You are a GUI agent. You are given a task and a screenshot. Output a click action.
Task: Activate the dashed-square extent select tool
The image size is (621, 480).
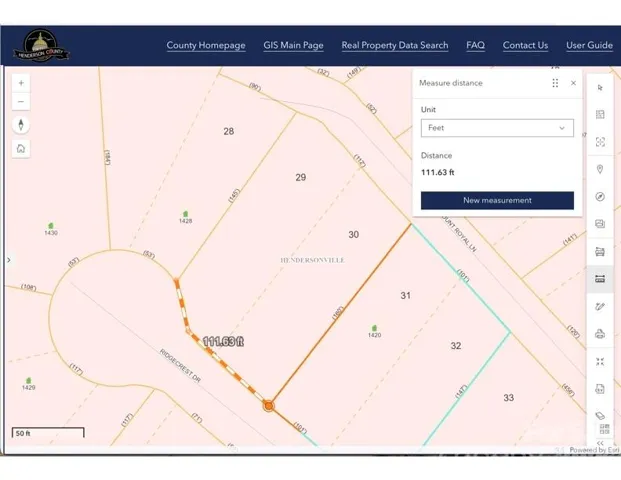(600, 142)
